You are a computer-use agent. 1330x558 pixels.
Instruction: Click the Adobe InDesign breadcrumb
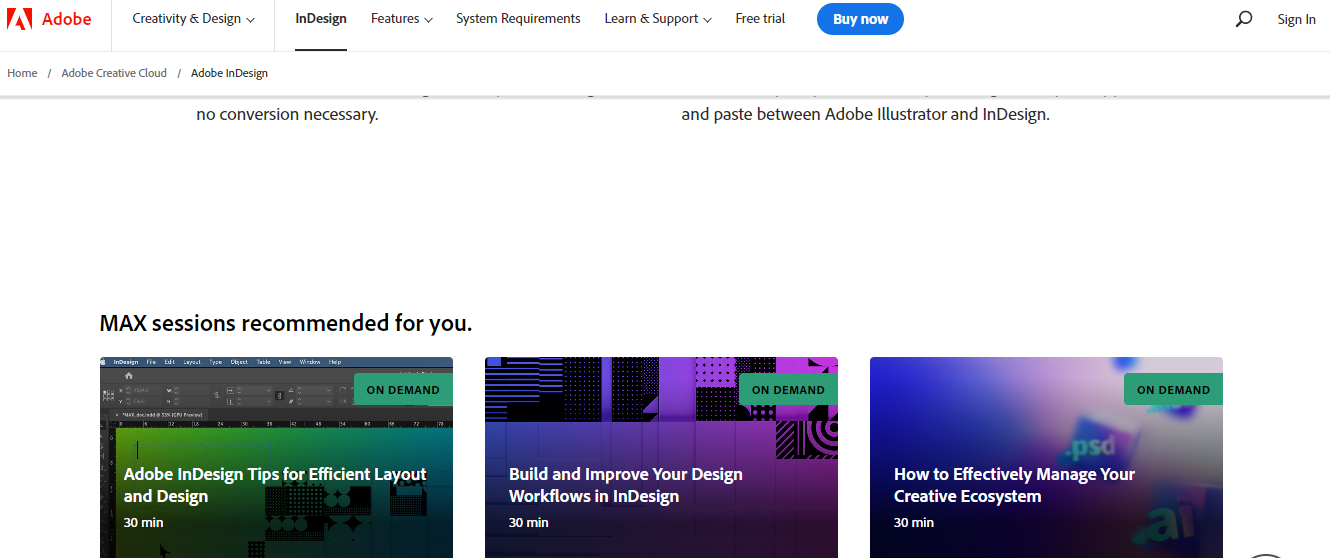point(229,73)
